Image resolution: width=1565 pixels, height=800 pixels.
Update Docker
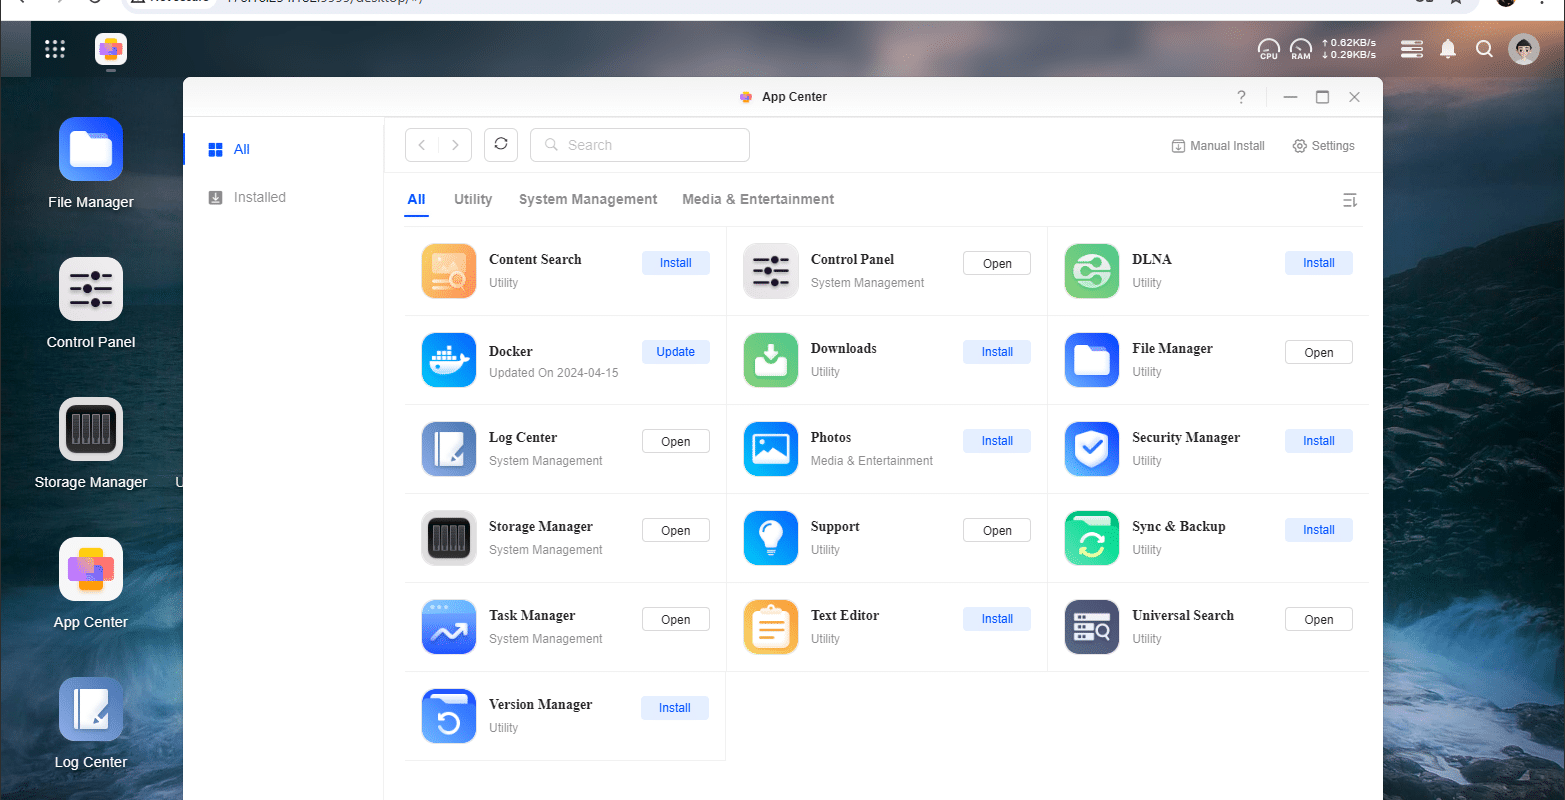(x=676, y=352)
